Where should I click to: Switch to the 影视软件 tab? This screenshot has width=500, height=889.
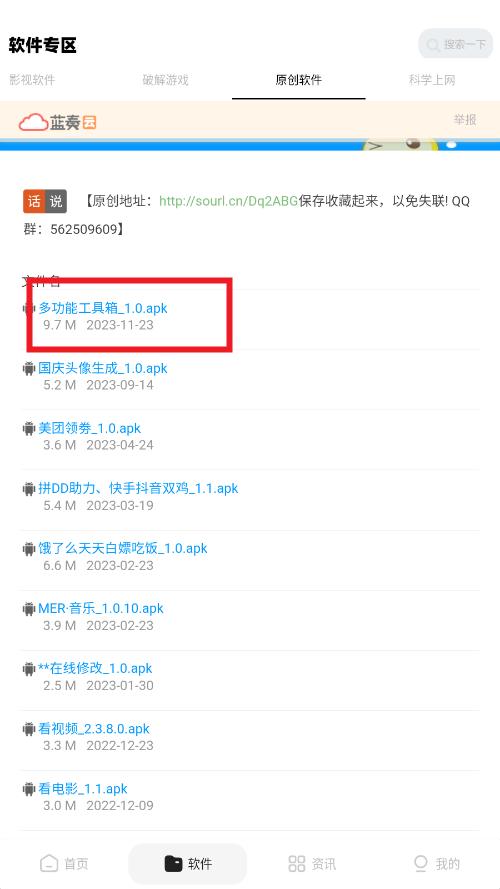tap(32, 80)
